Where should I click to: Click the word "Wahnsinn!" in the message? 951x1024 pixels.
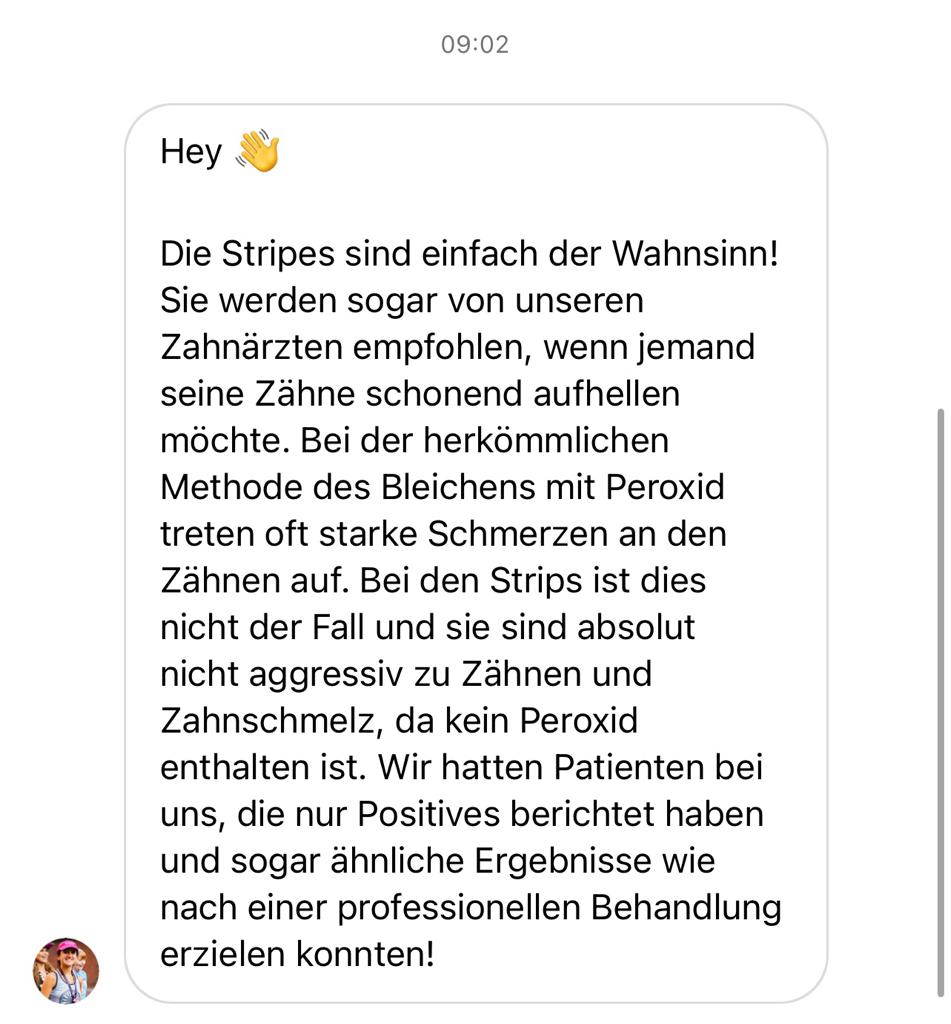[x=695, y=253]
